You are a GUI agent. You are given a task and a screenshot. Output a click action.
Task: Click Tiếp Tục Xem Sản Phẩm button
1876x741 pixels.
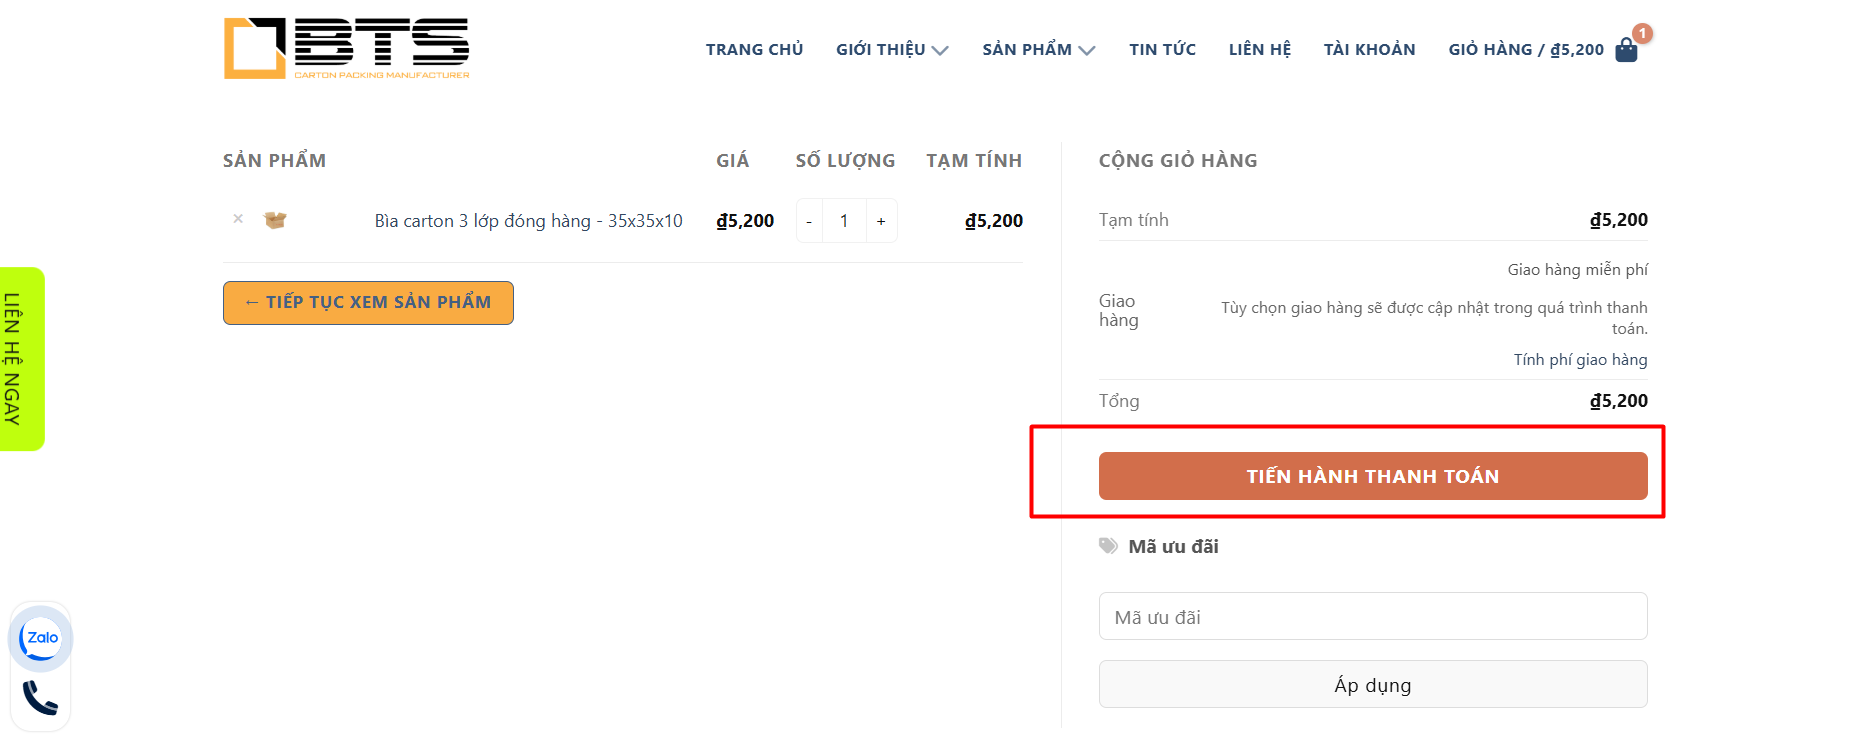click(368, 303)
